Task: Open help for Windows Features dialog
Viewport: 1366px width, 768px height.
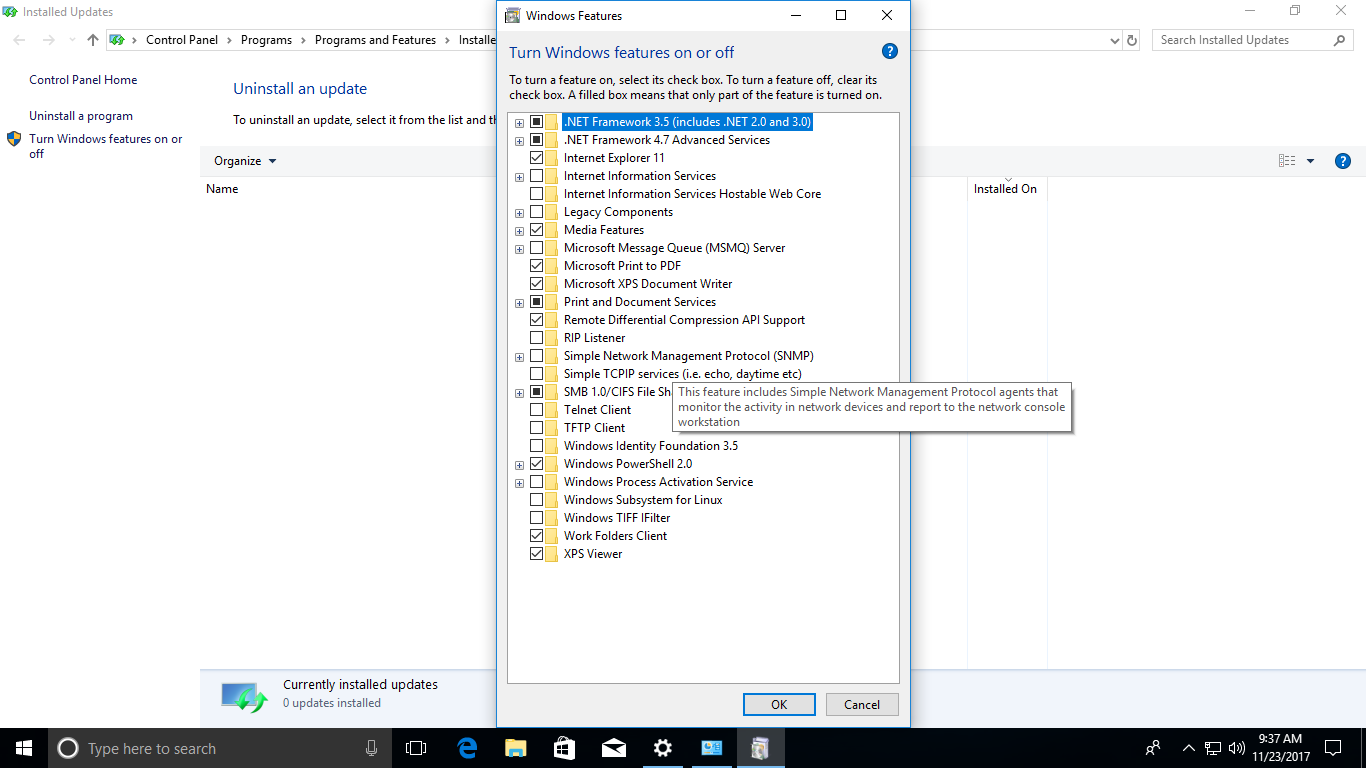Action: [x=890, y=52]
